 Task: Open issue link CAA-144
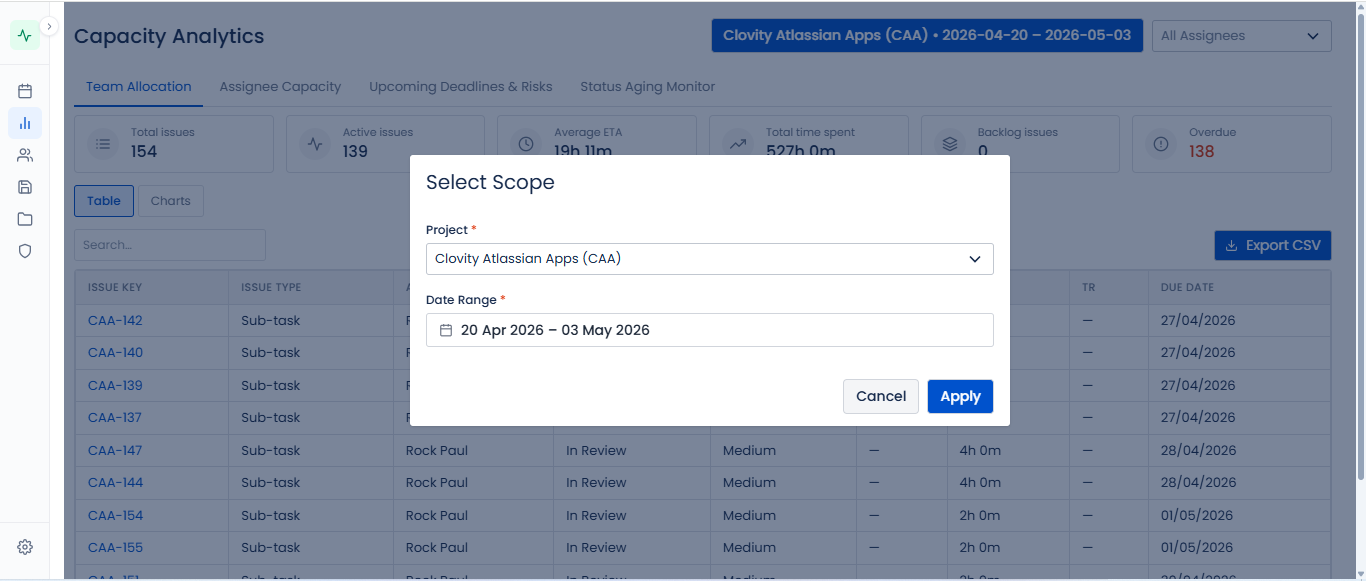pyautogui.click(x=115, y=483)
